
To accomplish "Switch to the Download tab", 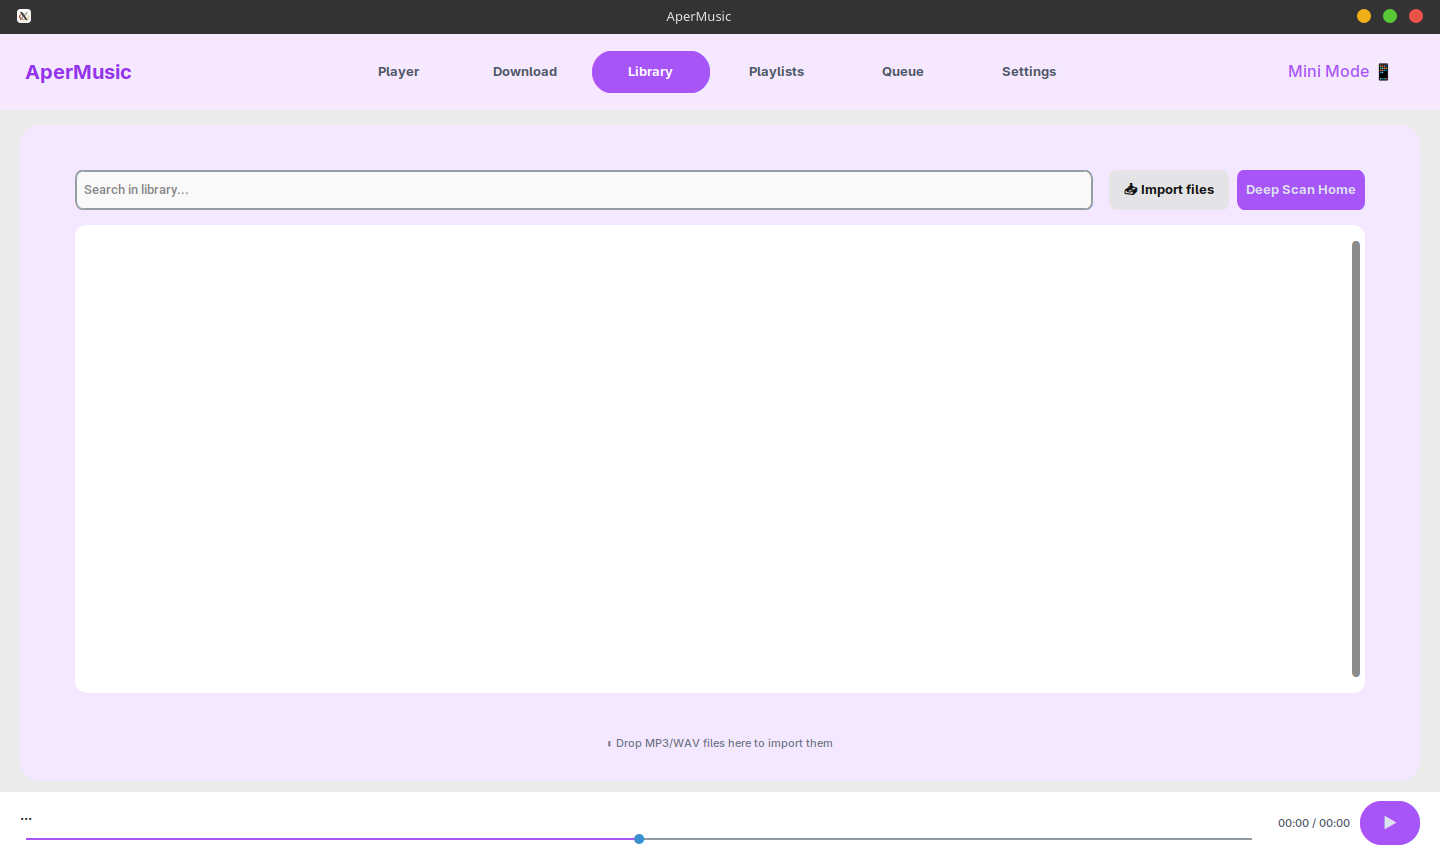I will tap(525, 72).
